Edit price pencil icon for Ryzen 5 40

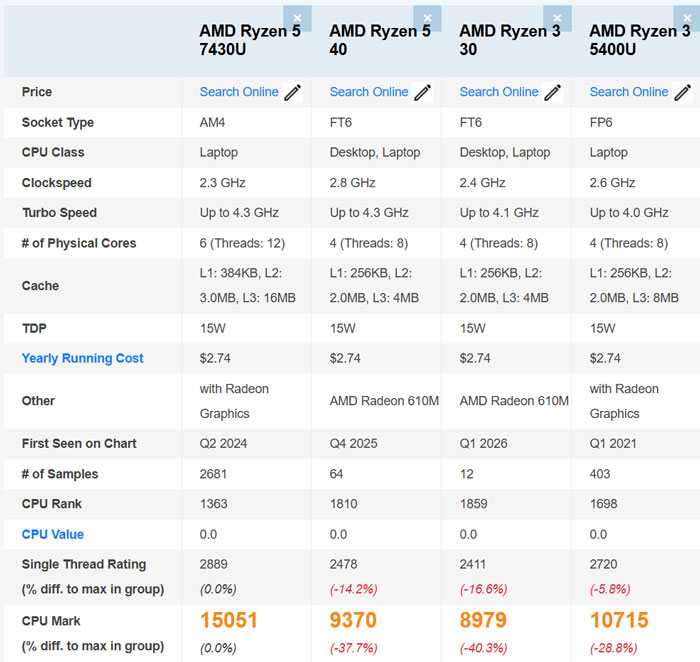[423, 92]
